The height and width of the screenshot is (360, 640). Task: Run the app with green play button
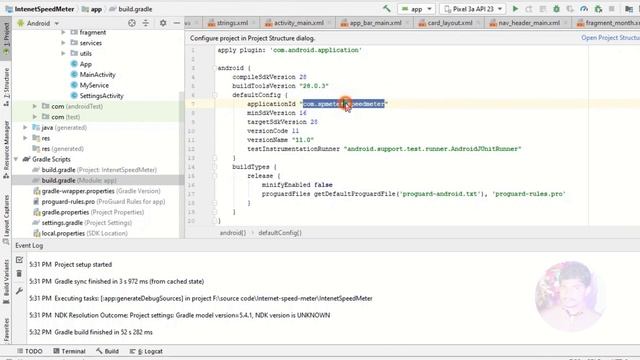[515, 9]
